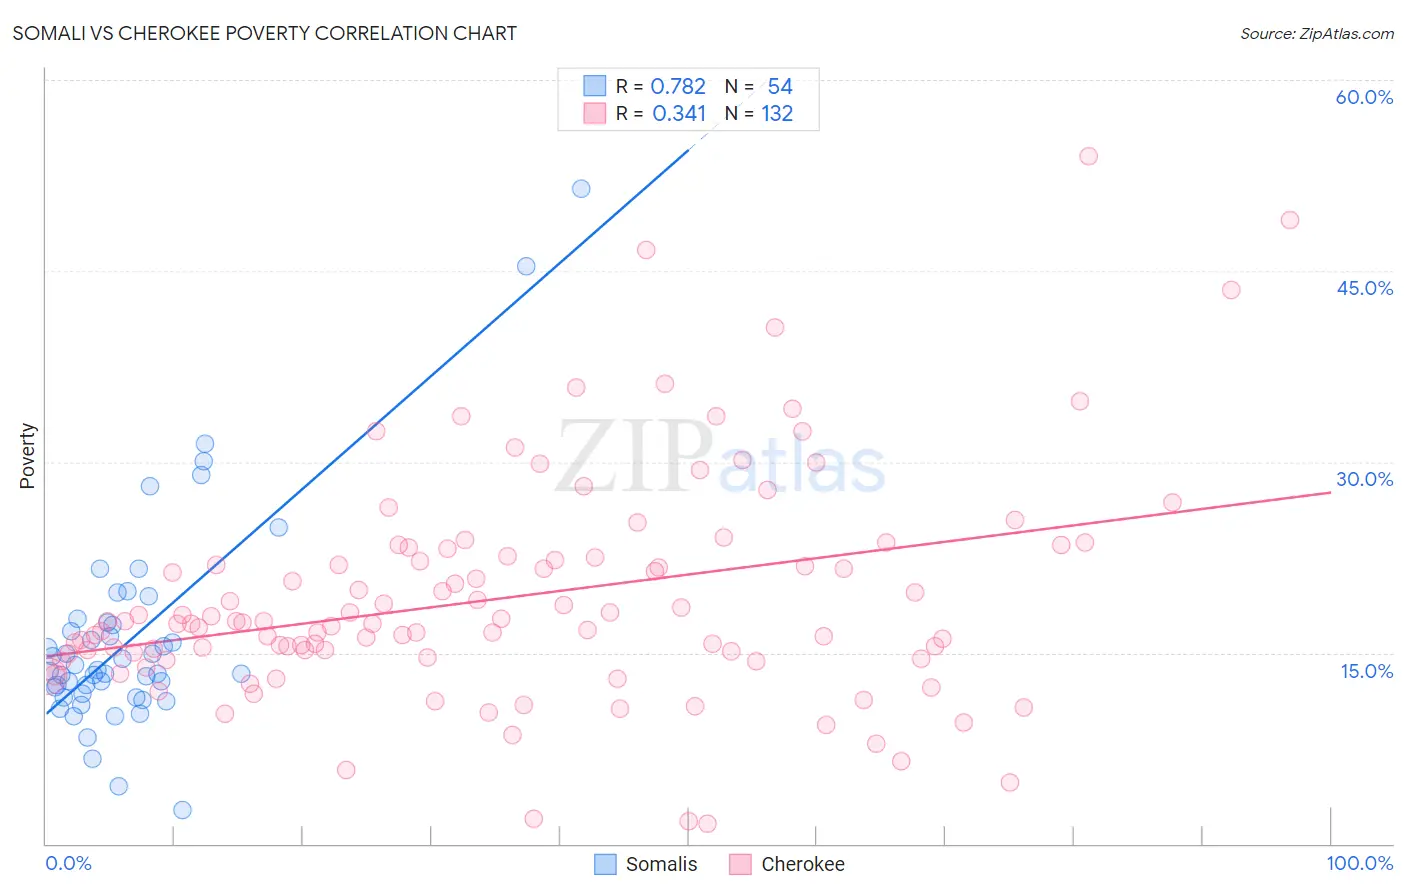Screen dimensions: 1406x892
Task: Click the pink R = 0.341 stats swatch
Action: point(595,113)
